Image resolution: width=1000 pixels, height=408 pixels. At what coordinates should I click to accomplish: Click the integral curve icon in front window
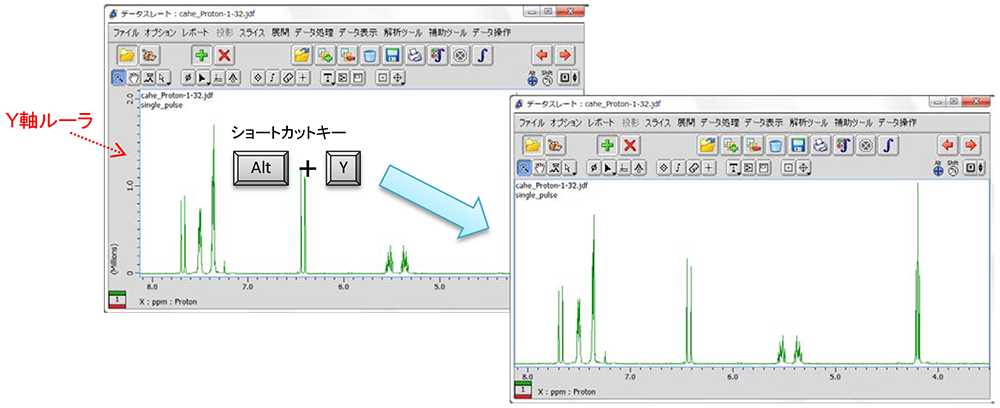pyautogui.click(x=886, y=145)
